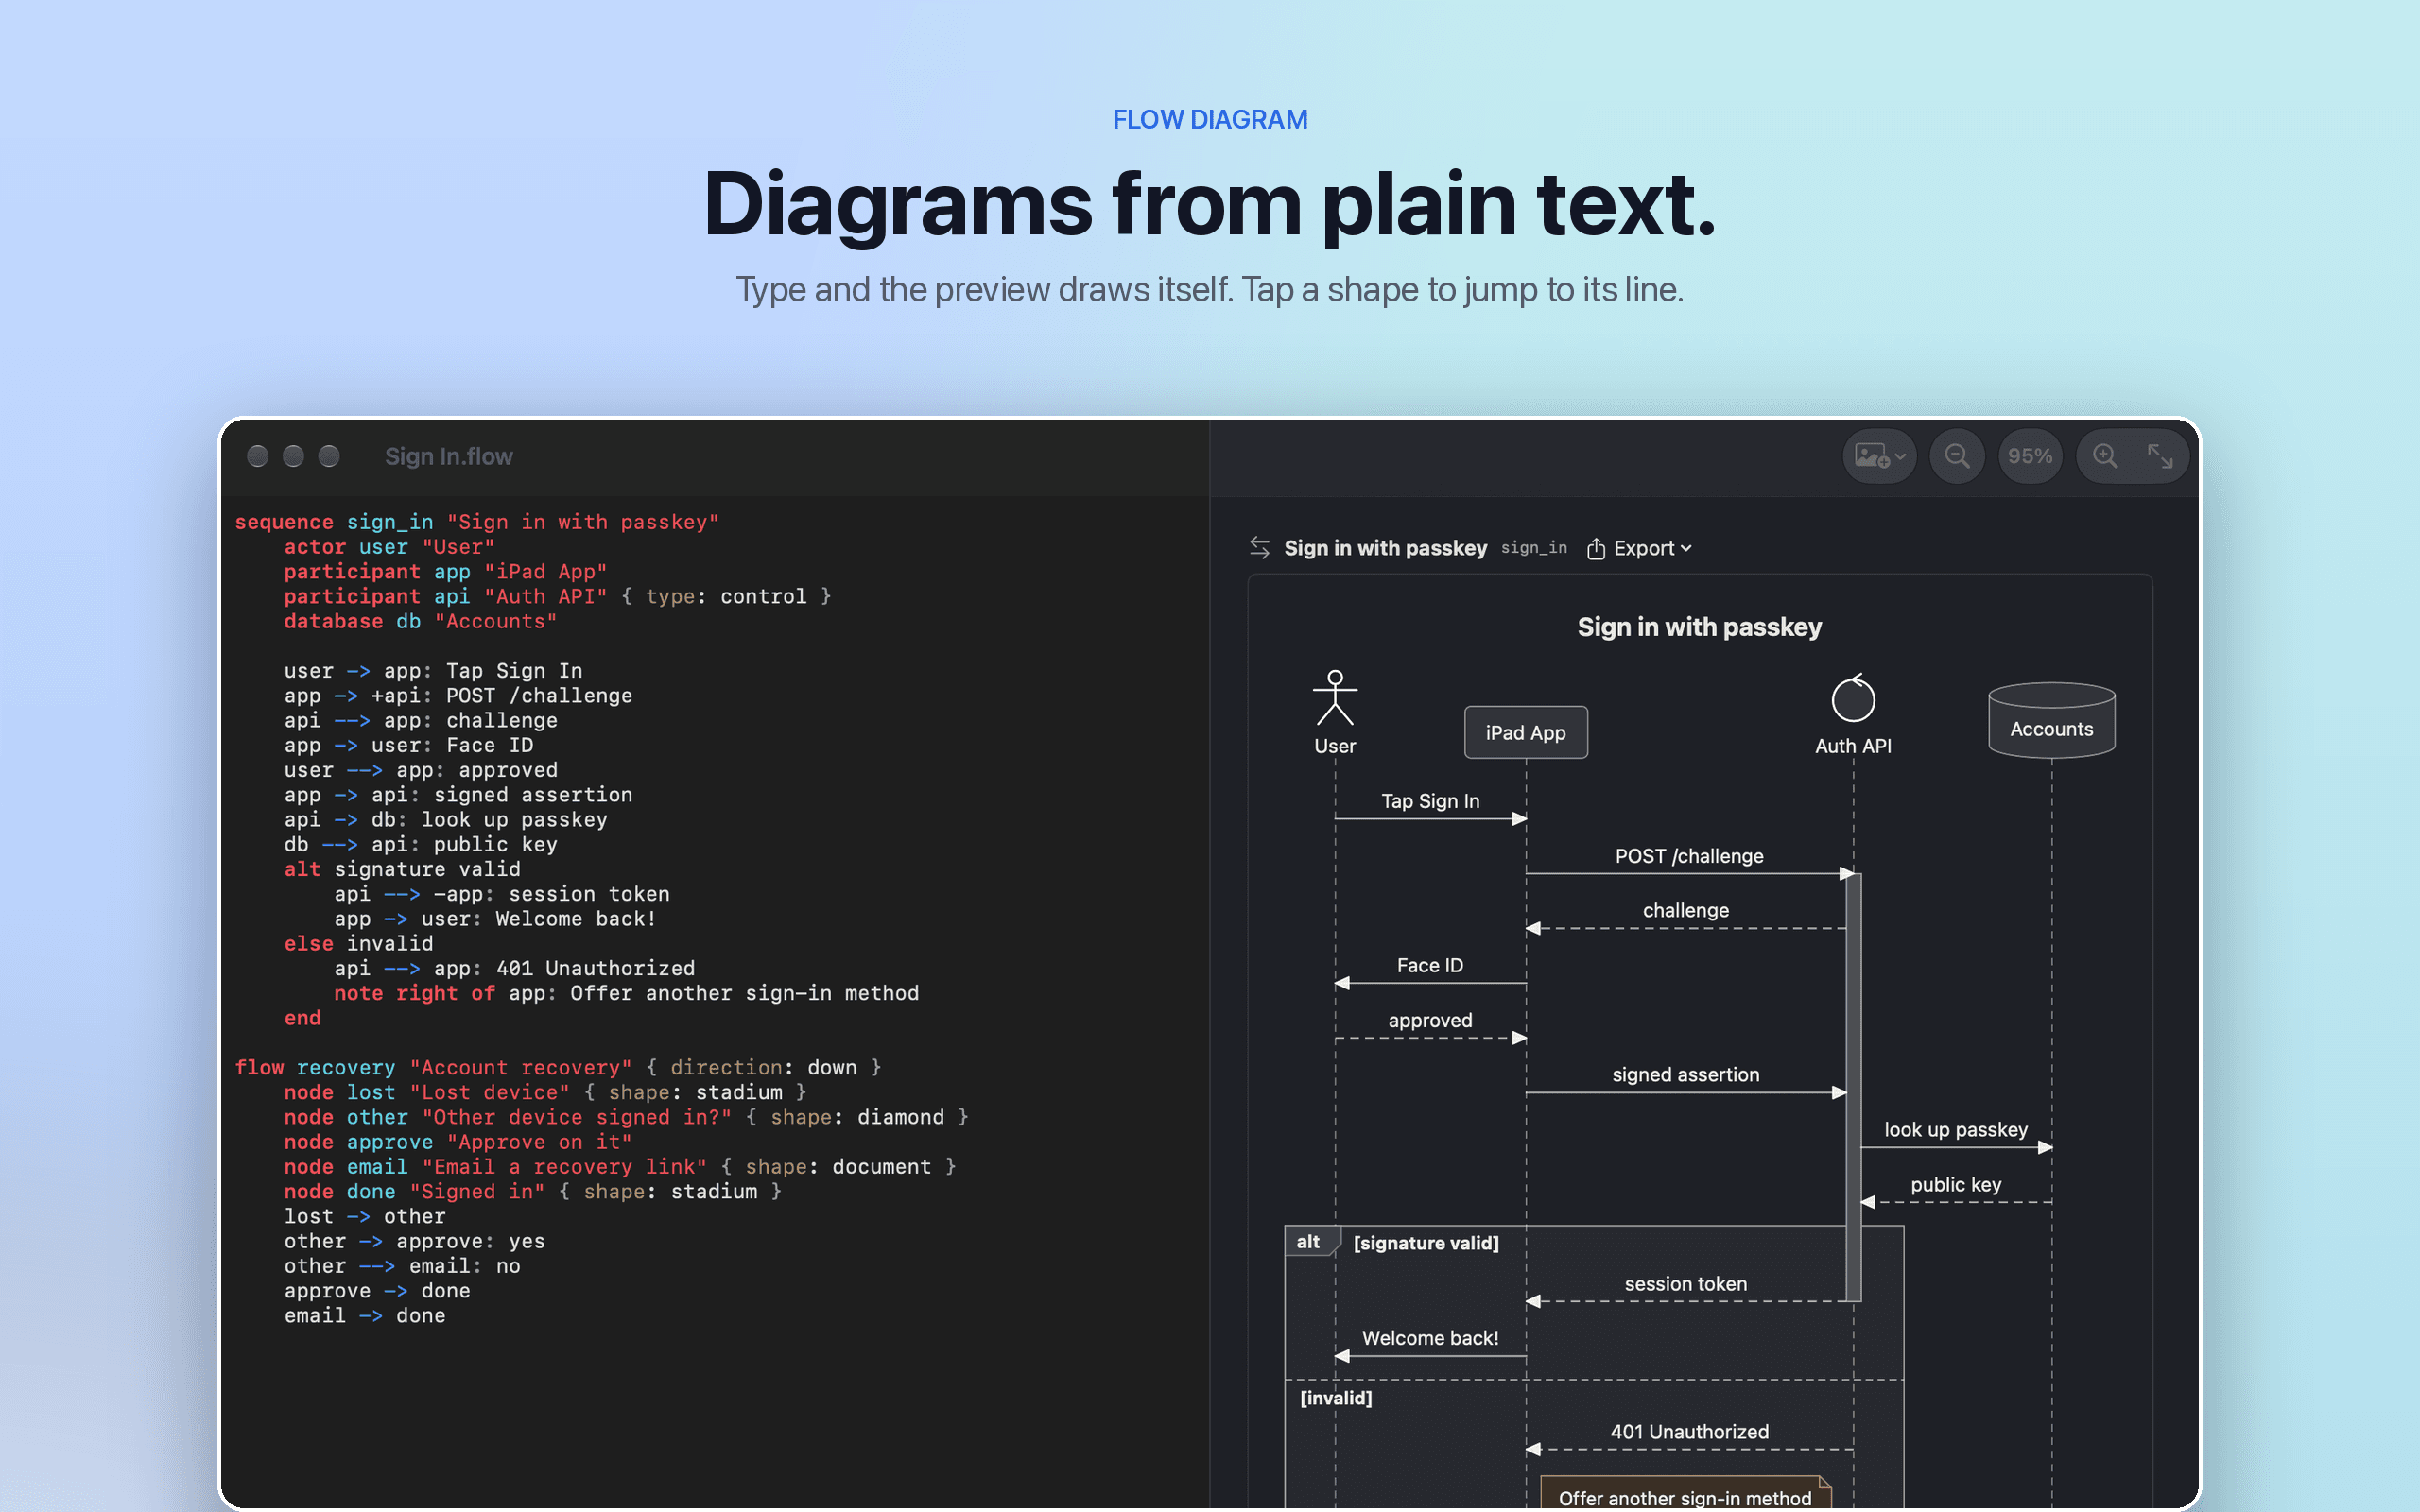This screenshot has width=2420, height=1512.
Task: Click the User actor stick figure icon
Action: tap(1335, 698)
